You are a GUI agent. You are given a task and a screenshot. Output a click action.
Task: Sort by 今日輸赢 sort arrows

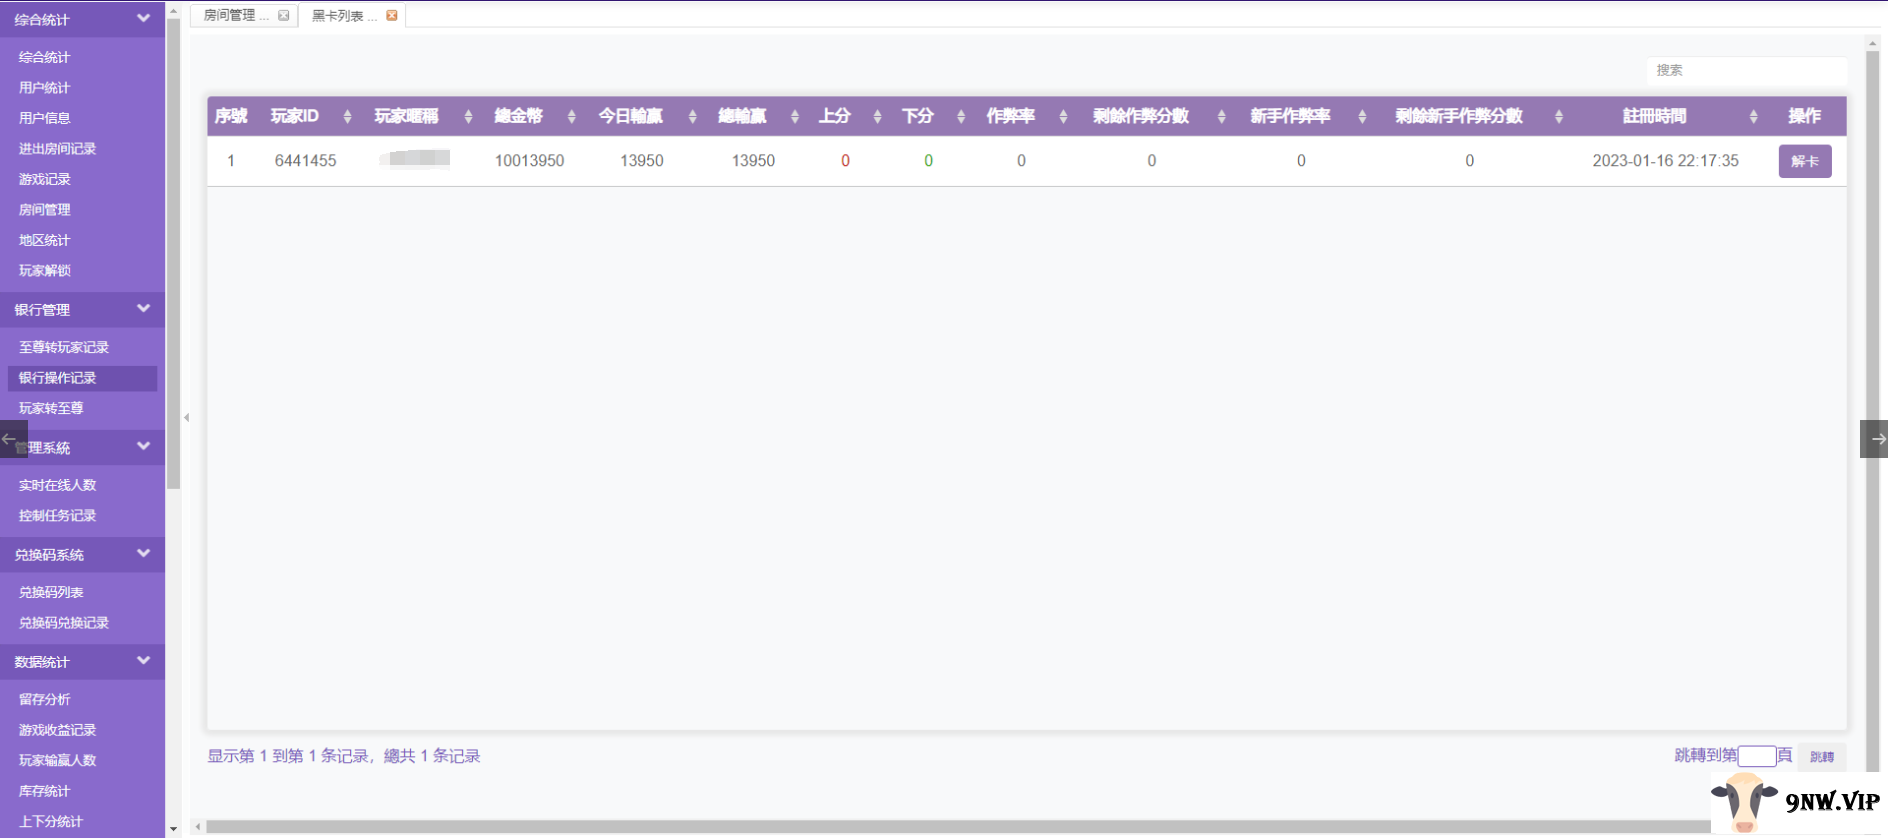click(692, 117)
